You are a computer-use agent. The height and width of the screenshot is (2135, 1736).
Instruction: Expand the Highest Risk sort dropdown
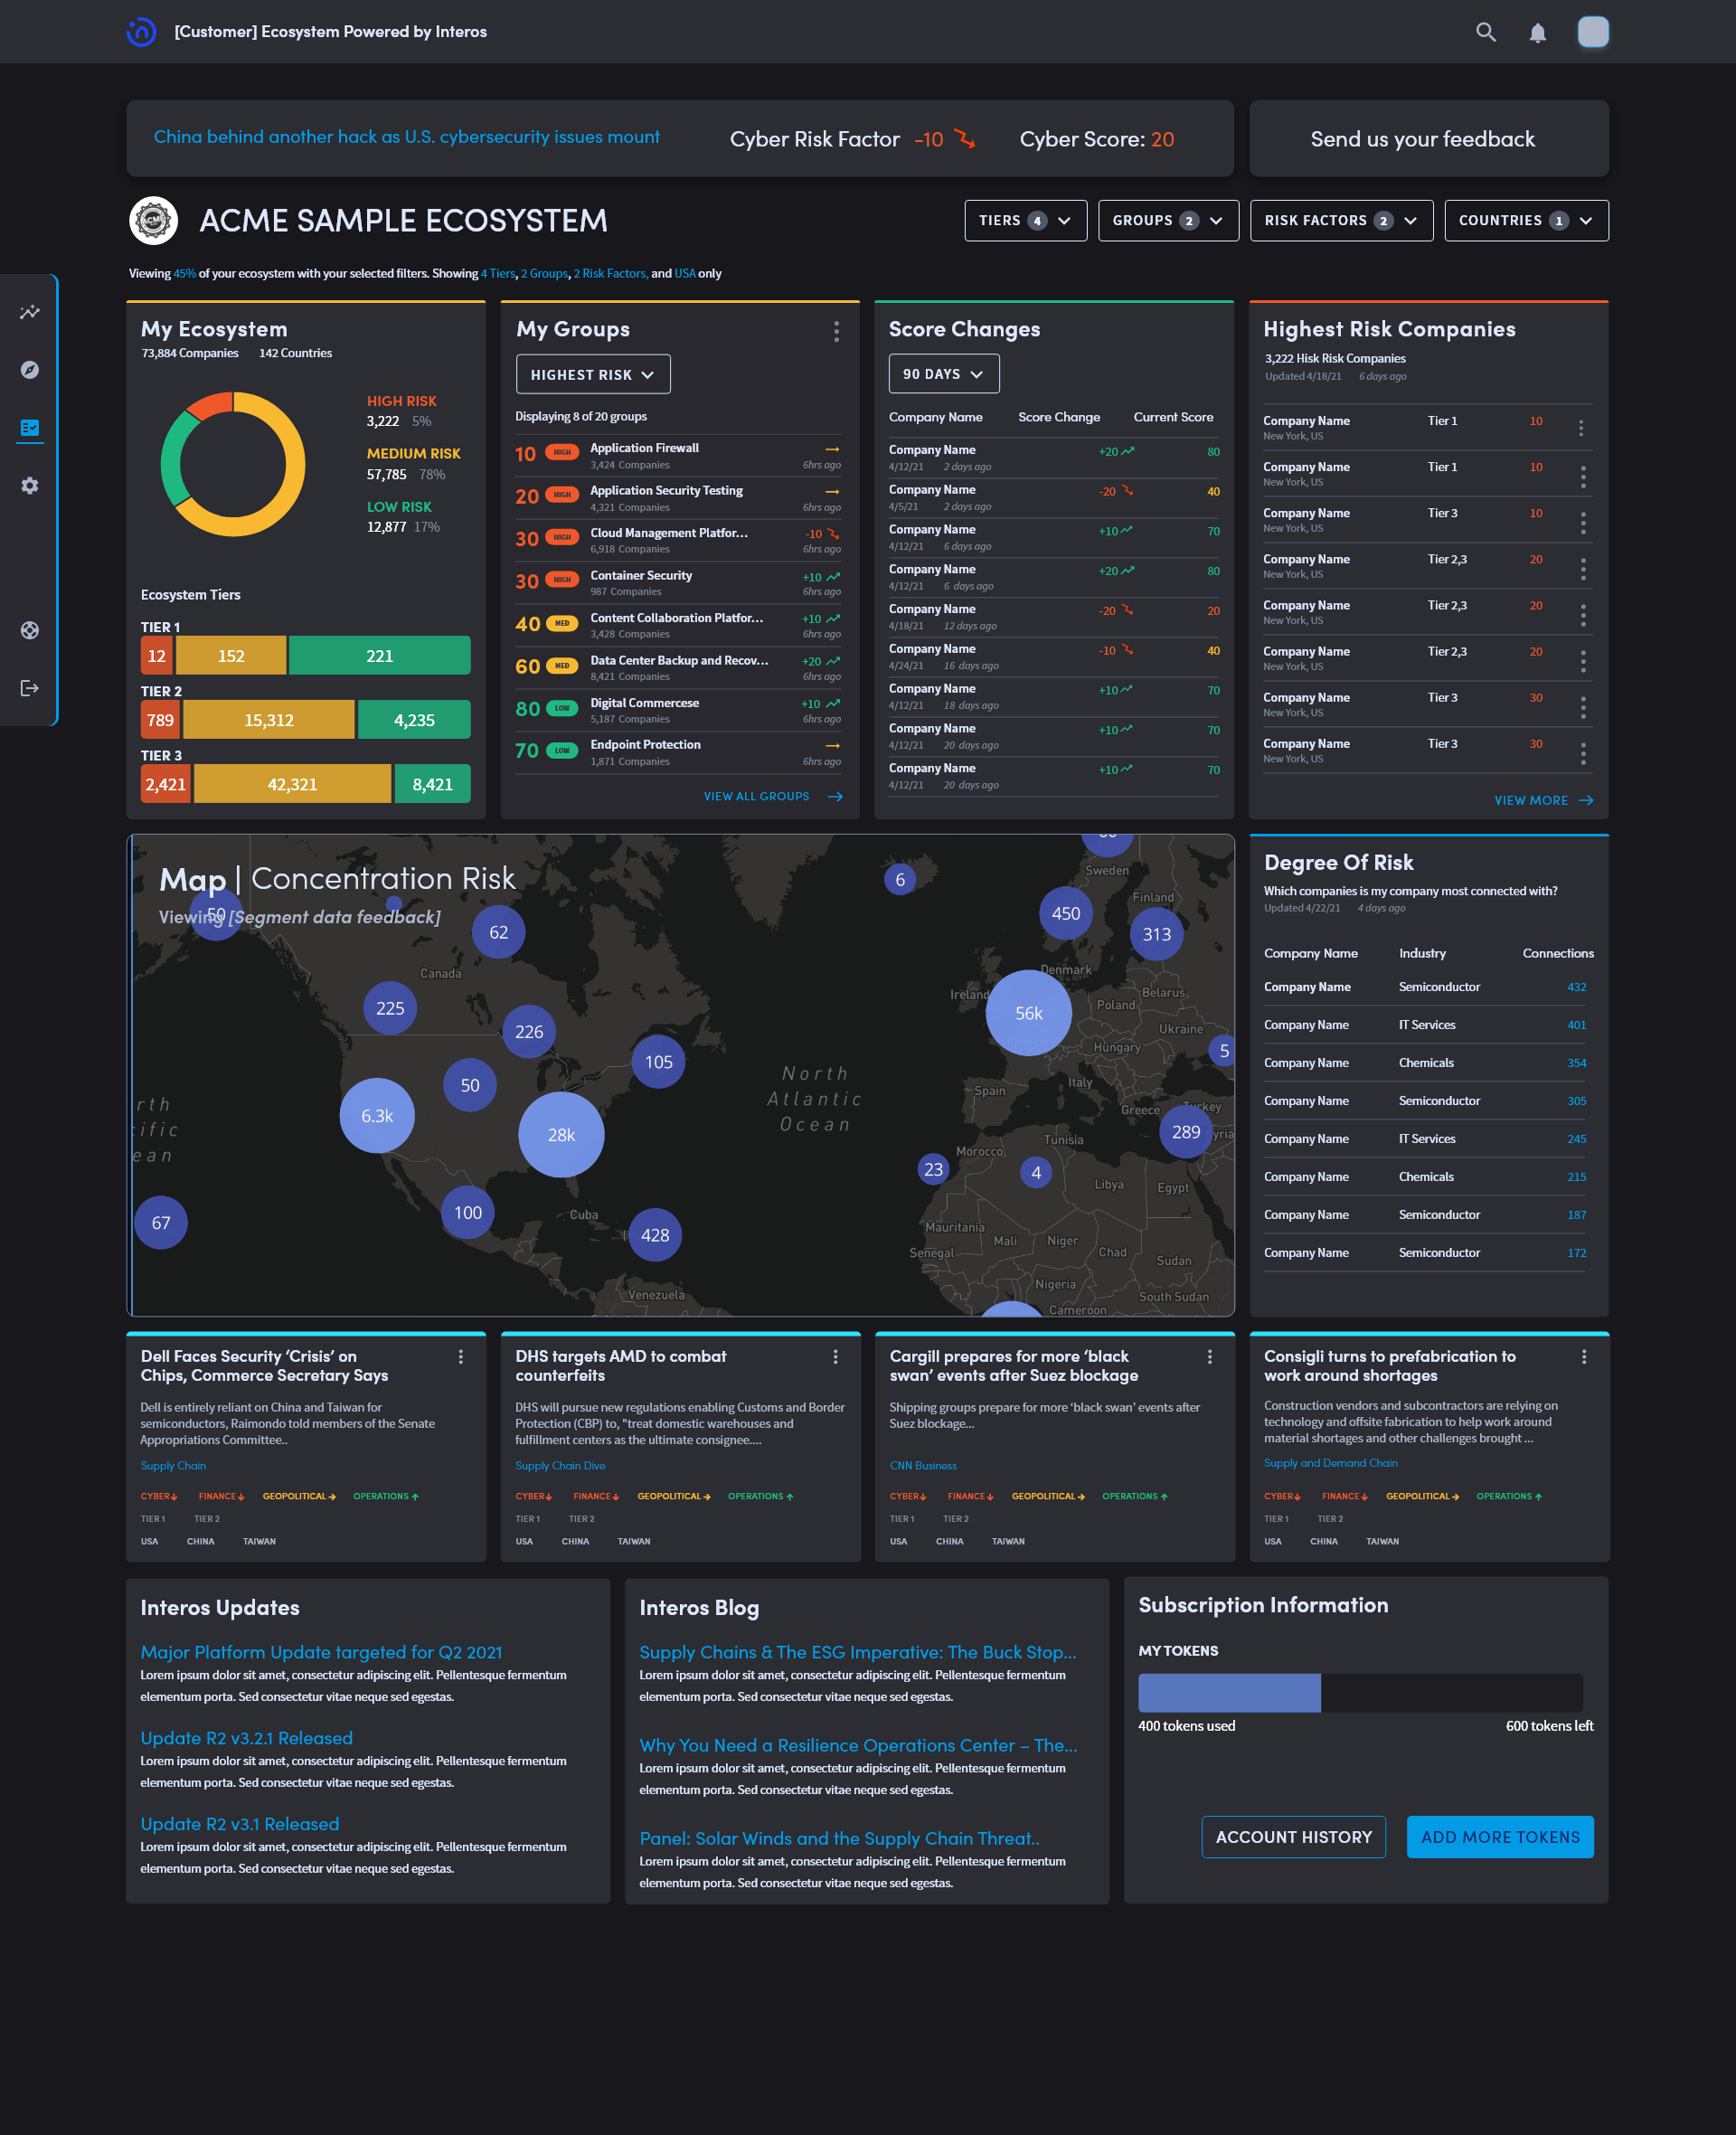tap(593, 375)
